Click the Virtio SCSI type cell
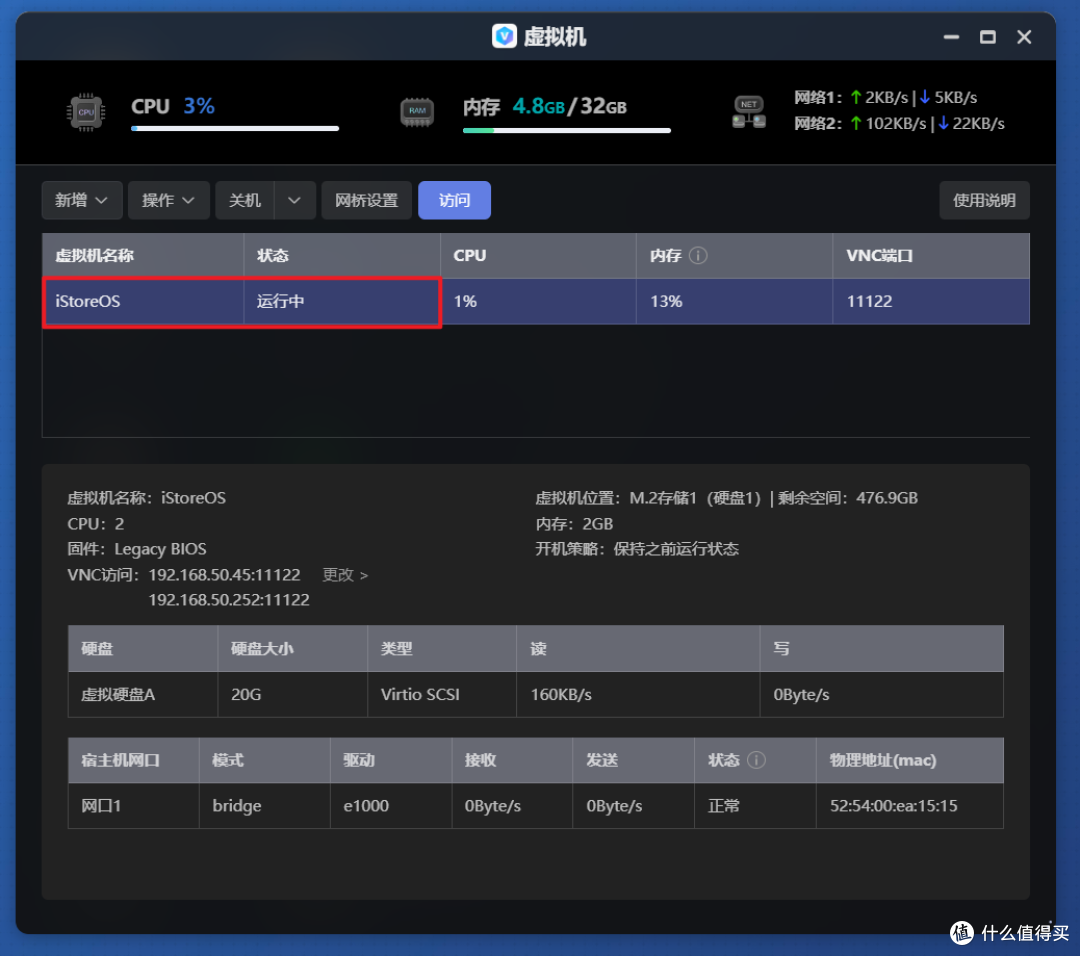Image resolution: width=1080 pixels, height=956 pixels. [442, 694]
